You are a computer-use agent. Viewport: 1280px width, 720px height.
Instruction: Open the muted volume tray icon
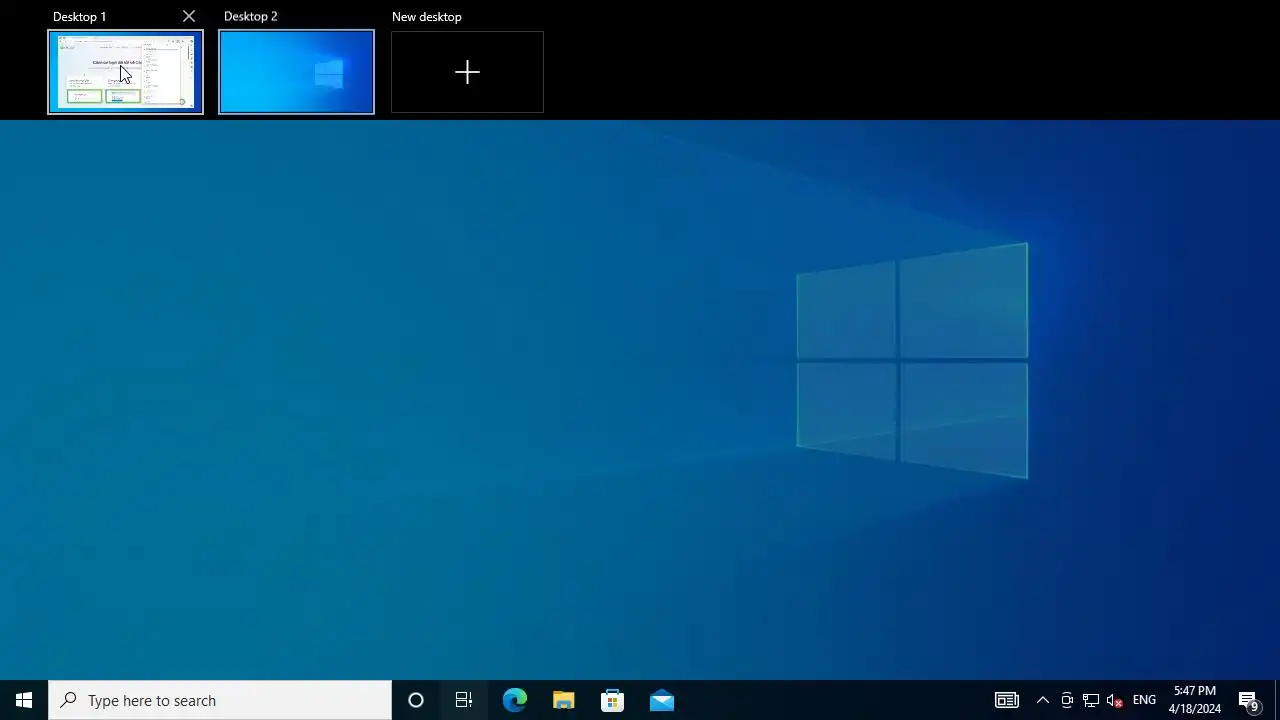1115,700
